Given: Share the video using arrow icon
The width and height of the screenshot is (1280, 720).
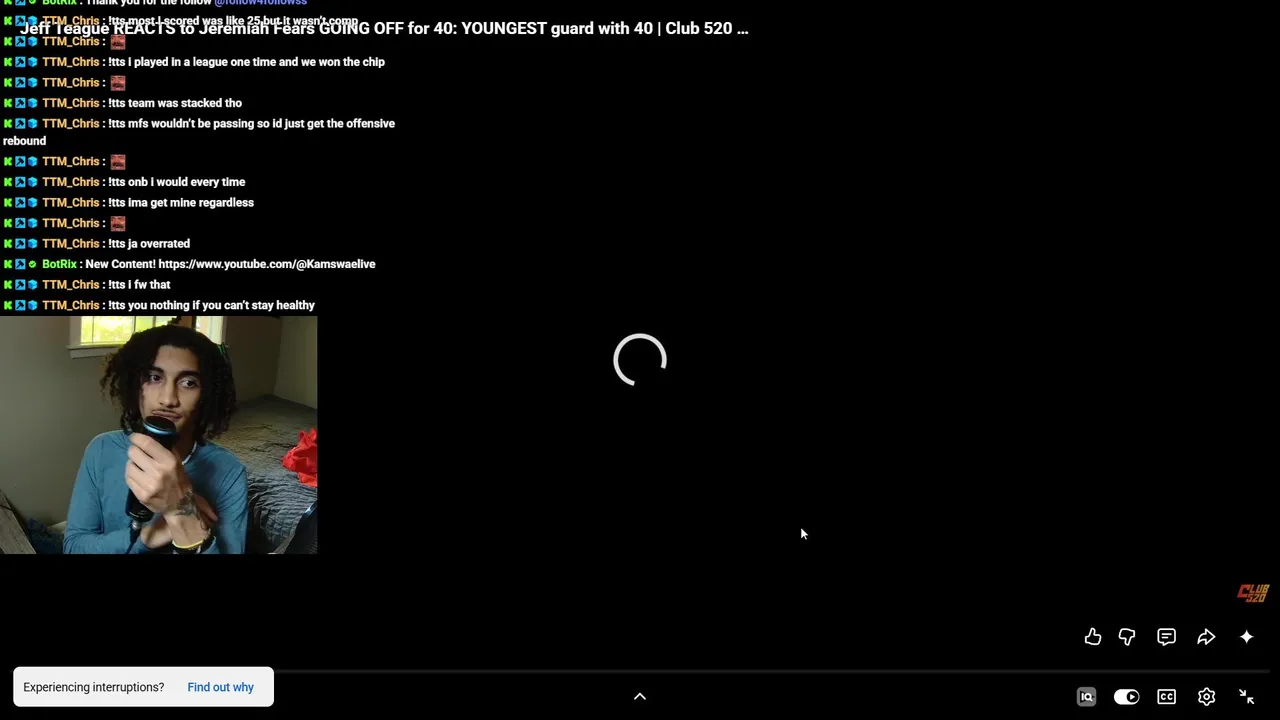Looking at the screenshot, I should click(1206, 637).
